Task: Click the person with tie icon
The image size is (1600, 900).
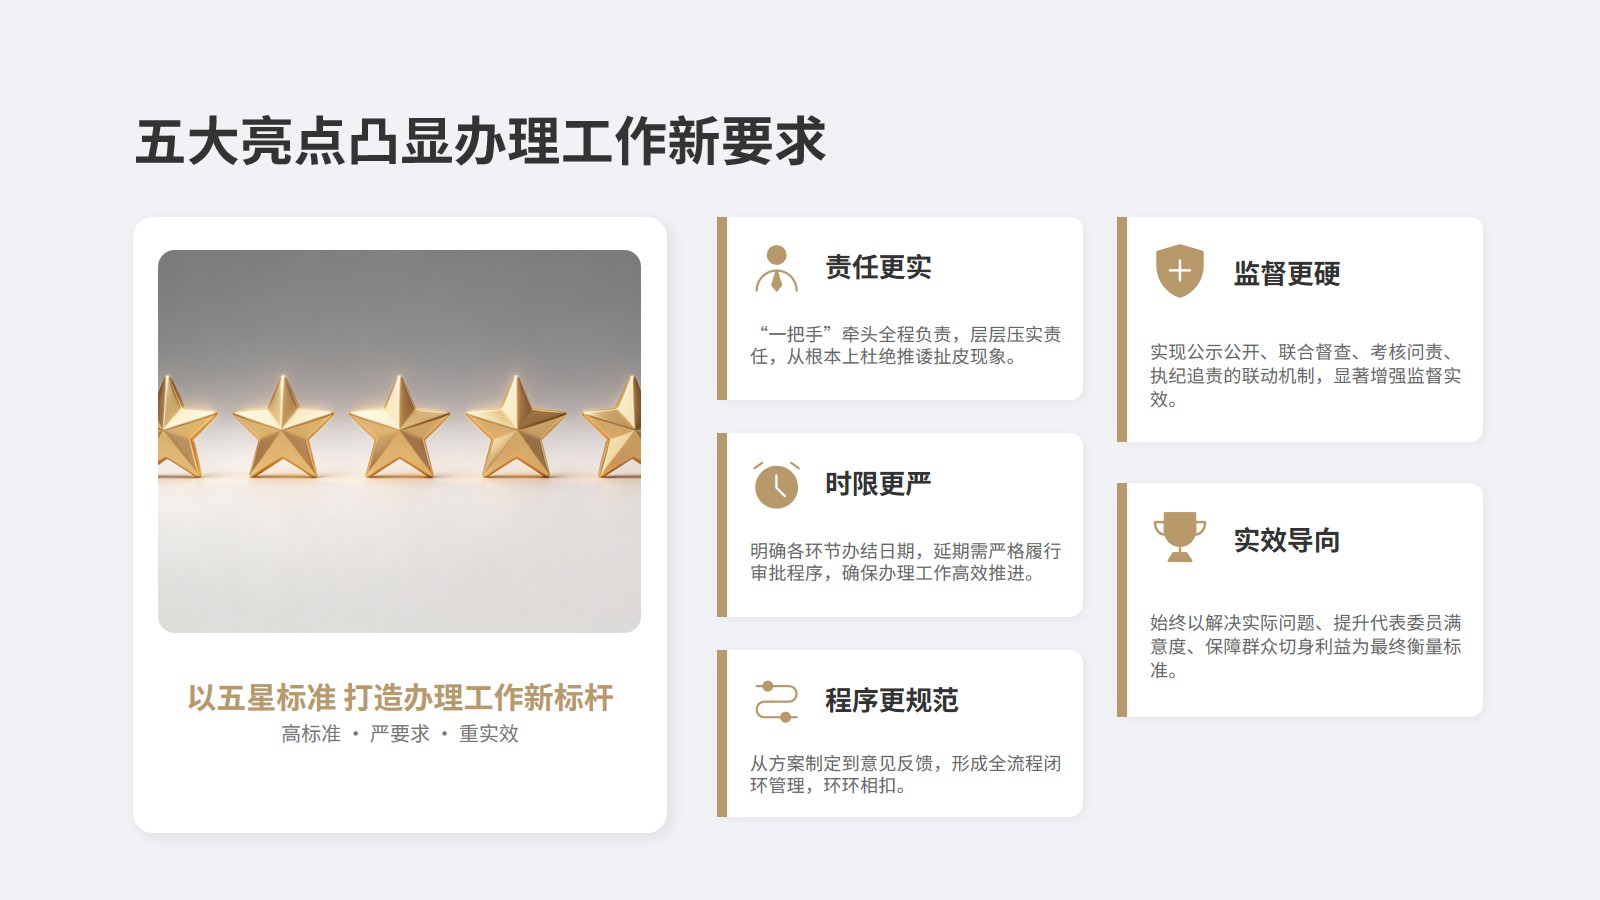Action: pos(777,268)
